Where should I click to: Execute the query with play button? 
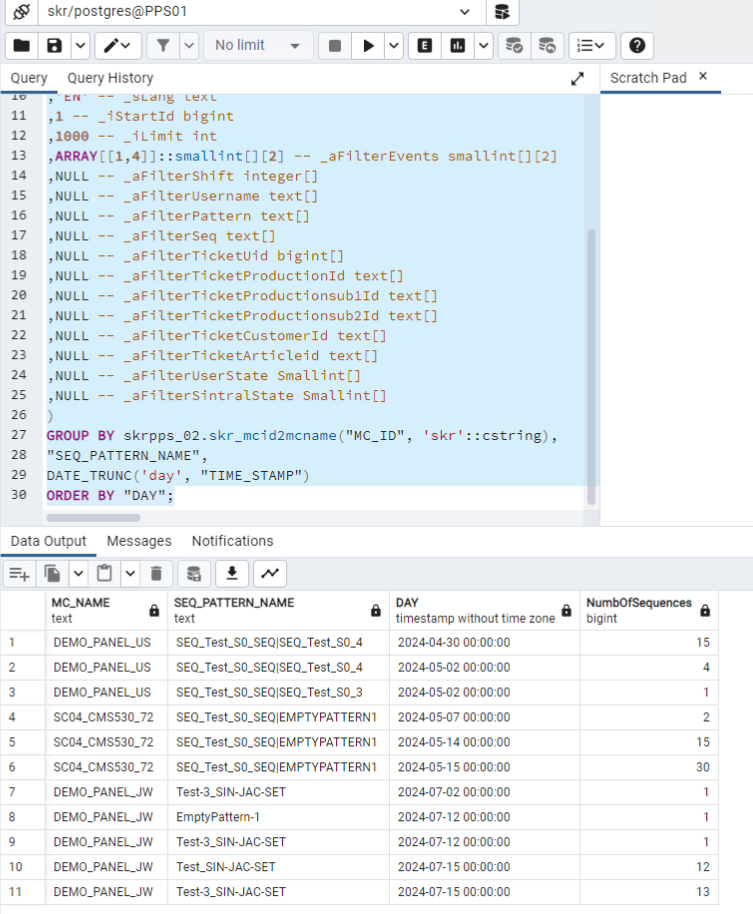point(368,45)
